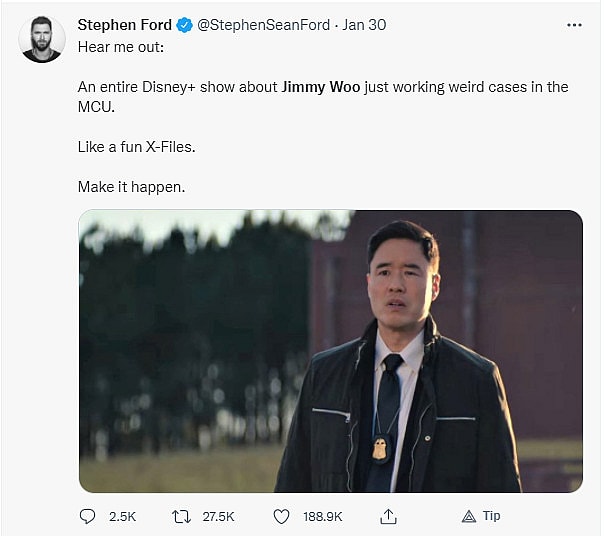
Task: Click the 'Hear me out:' tweet text
Action: tap(118, 45)
